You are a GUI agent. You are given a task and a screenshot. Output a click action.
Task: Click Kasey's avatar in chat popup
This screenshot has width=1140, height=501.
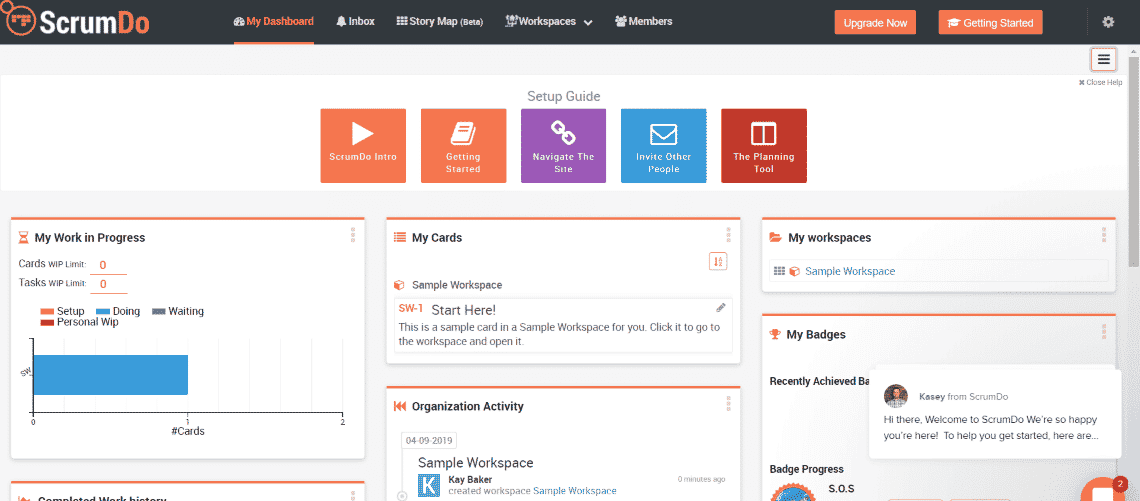pos(896,396)
